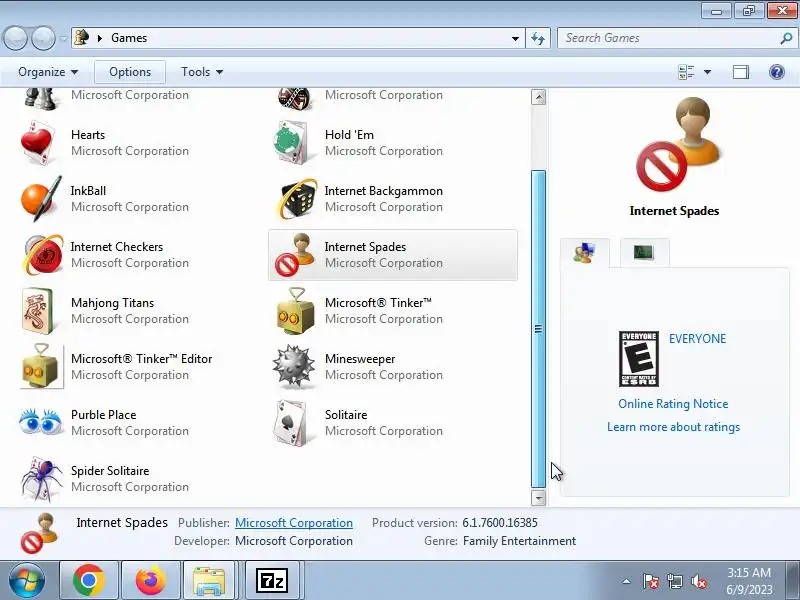This screenshot has width=800, height=600.
Task: Click the change view icon
Action: (686, 72)
